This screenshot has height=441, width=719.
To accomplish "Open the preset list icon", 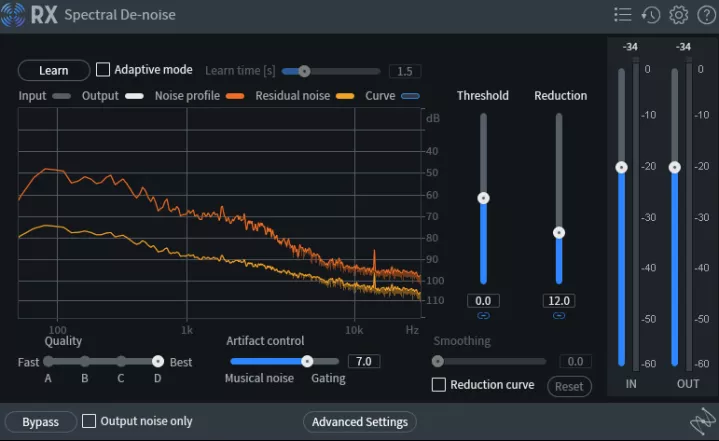I will click(622, 15).
